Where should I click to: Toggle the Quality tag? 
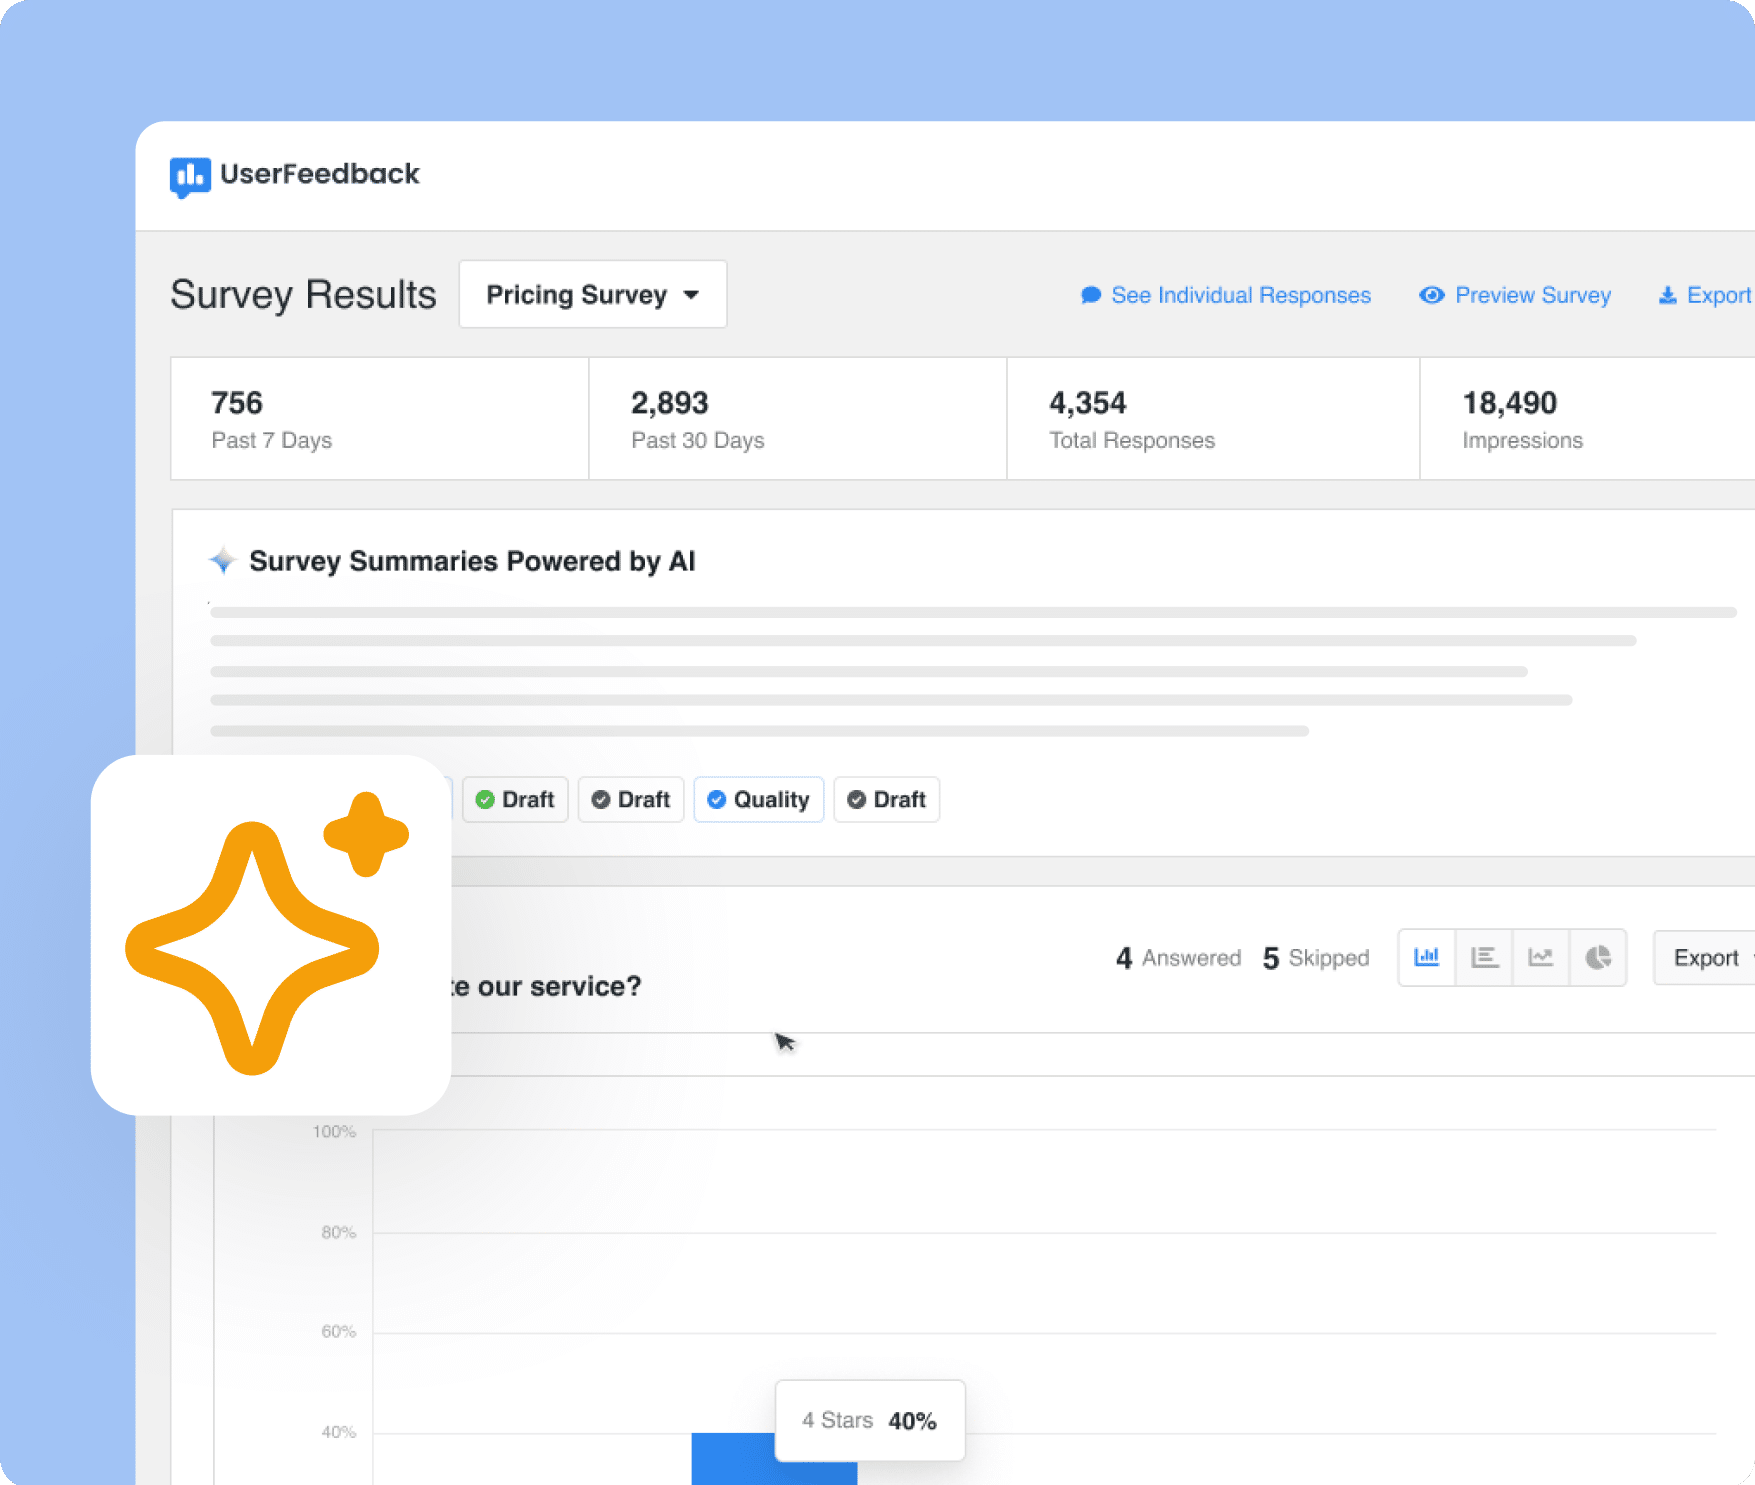click(x=759, y=799)
